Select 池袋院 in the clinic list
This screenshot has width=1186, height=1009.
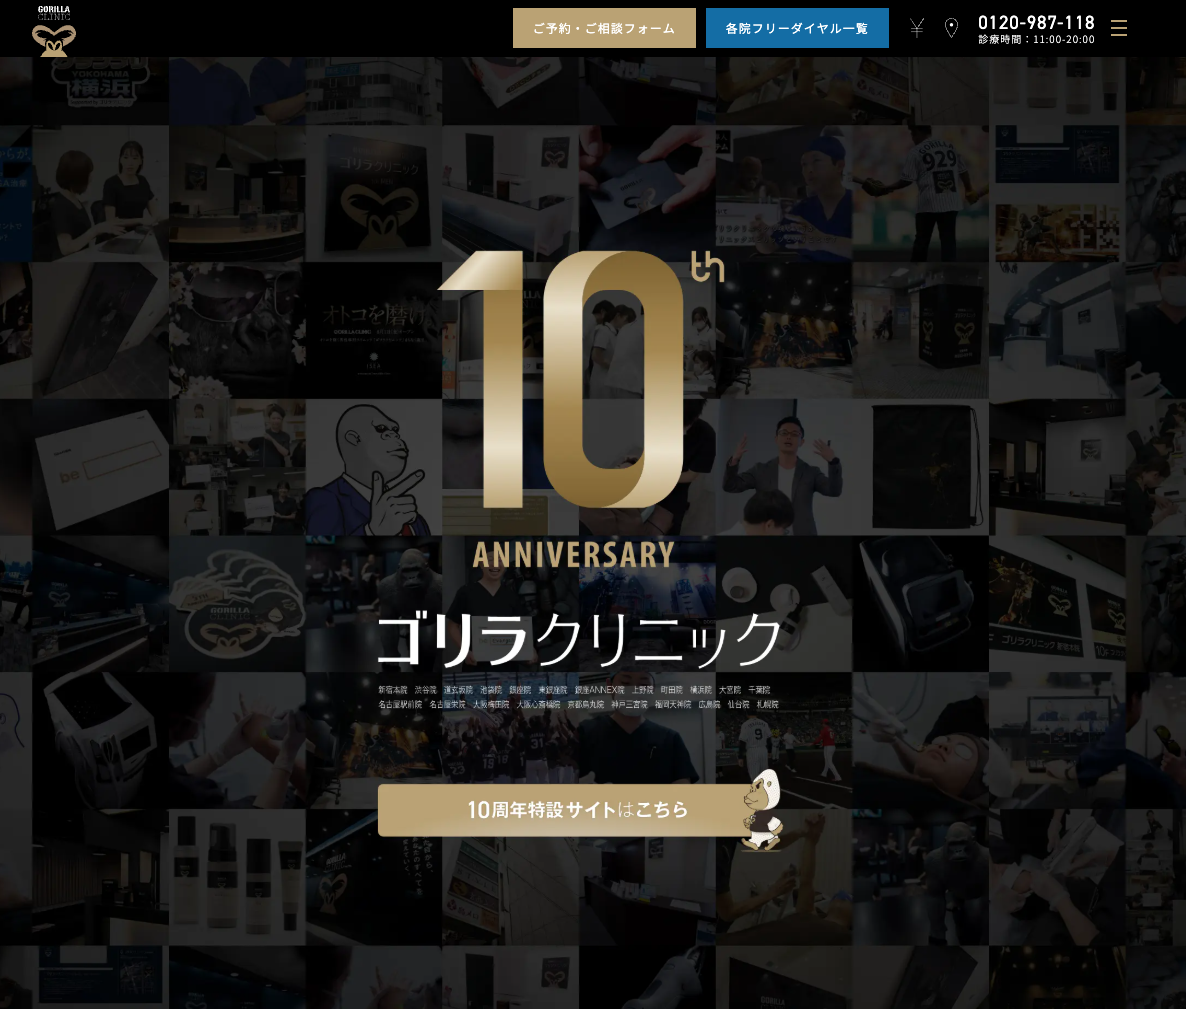tap(491, 690)
